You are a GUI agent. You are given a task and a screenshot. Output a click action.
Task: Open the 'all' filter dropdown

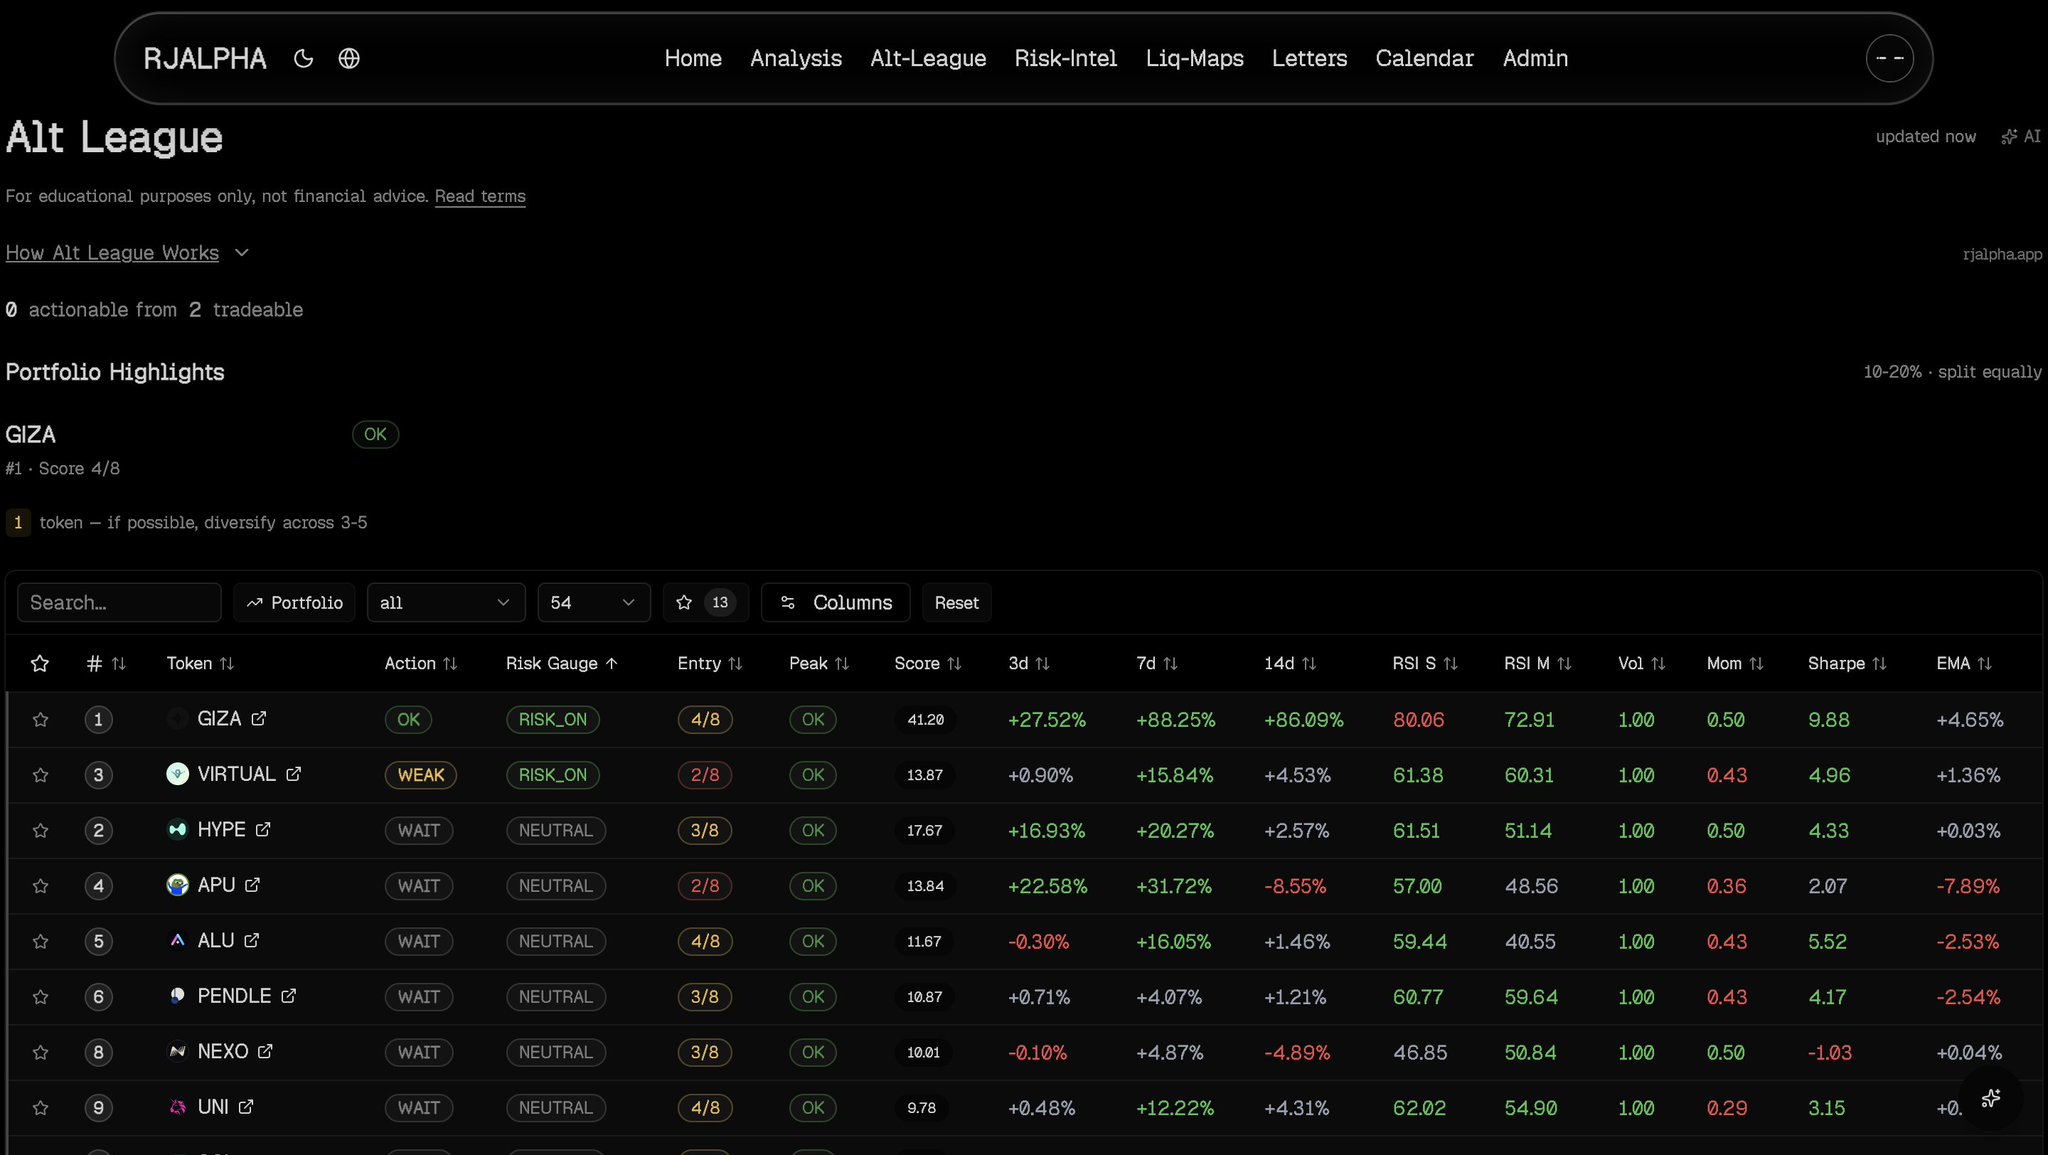coord(445,603)
